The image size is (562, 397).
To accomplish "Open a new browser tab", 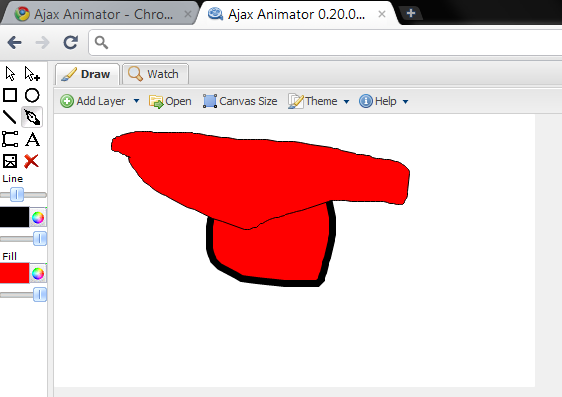I will tap(411, 14).
